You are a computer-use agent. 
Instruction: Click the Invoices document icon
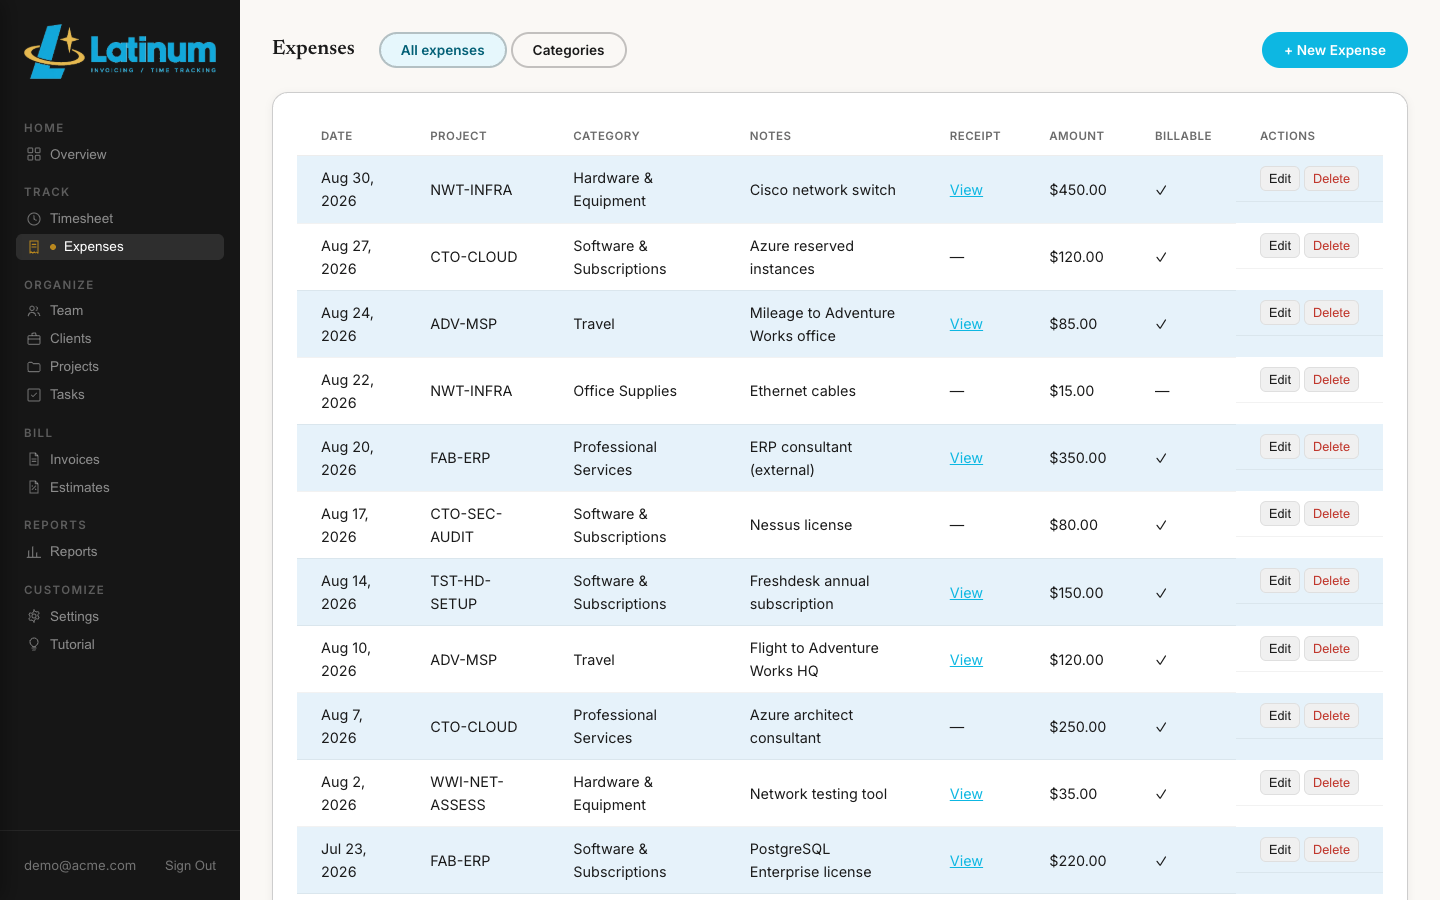(x=34, y=460)
